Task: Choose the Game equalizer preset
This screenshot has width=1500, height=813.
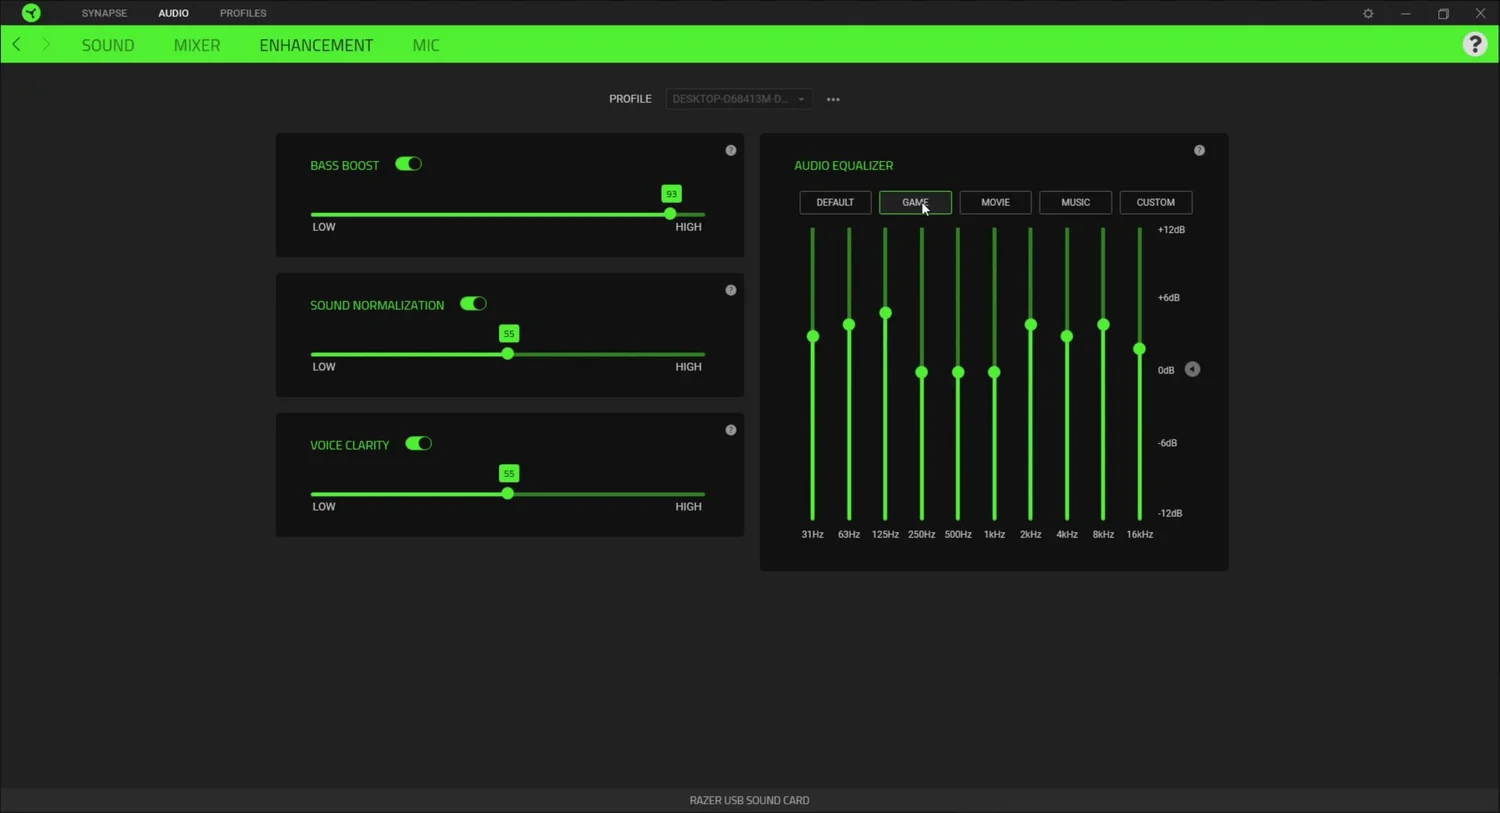Action: tap(915, 202)
